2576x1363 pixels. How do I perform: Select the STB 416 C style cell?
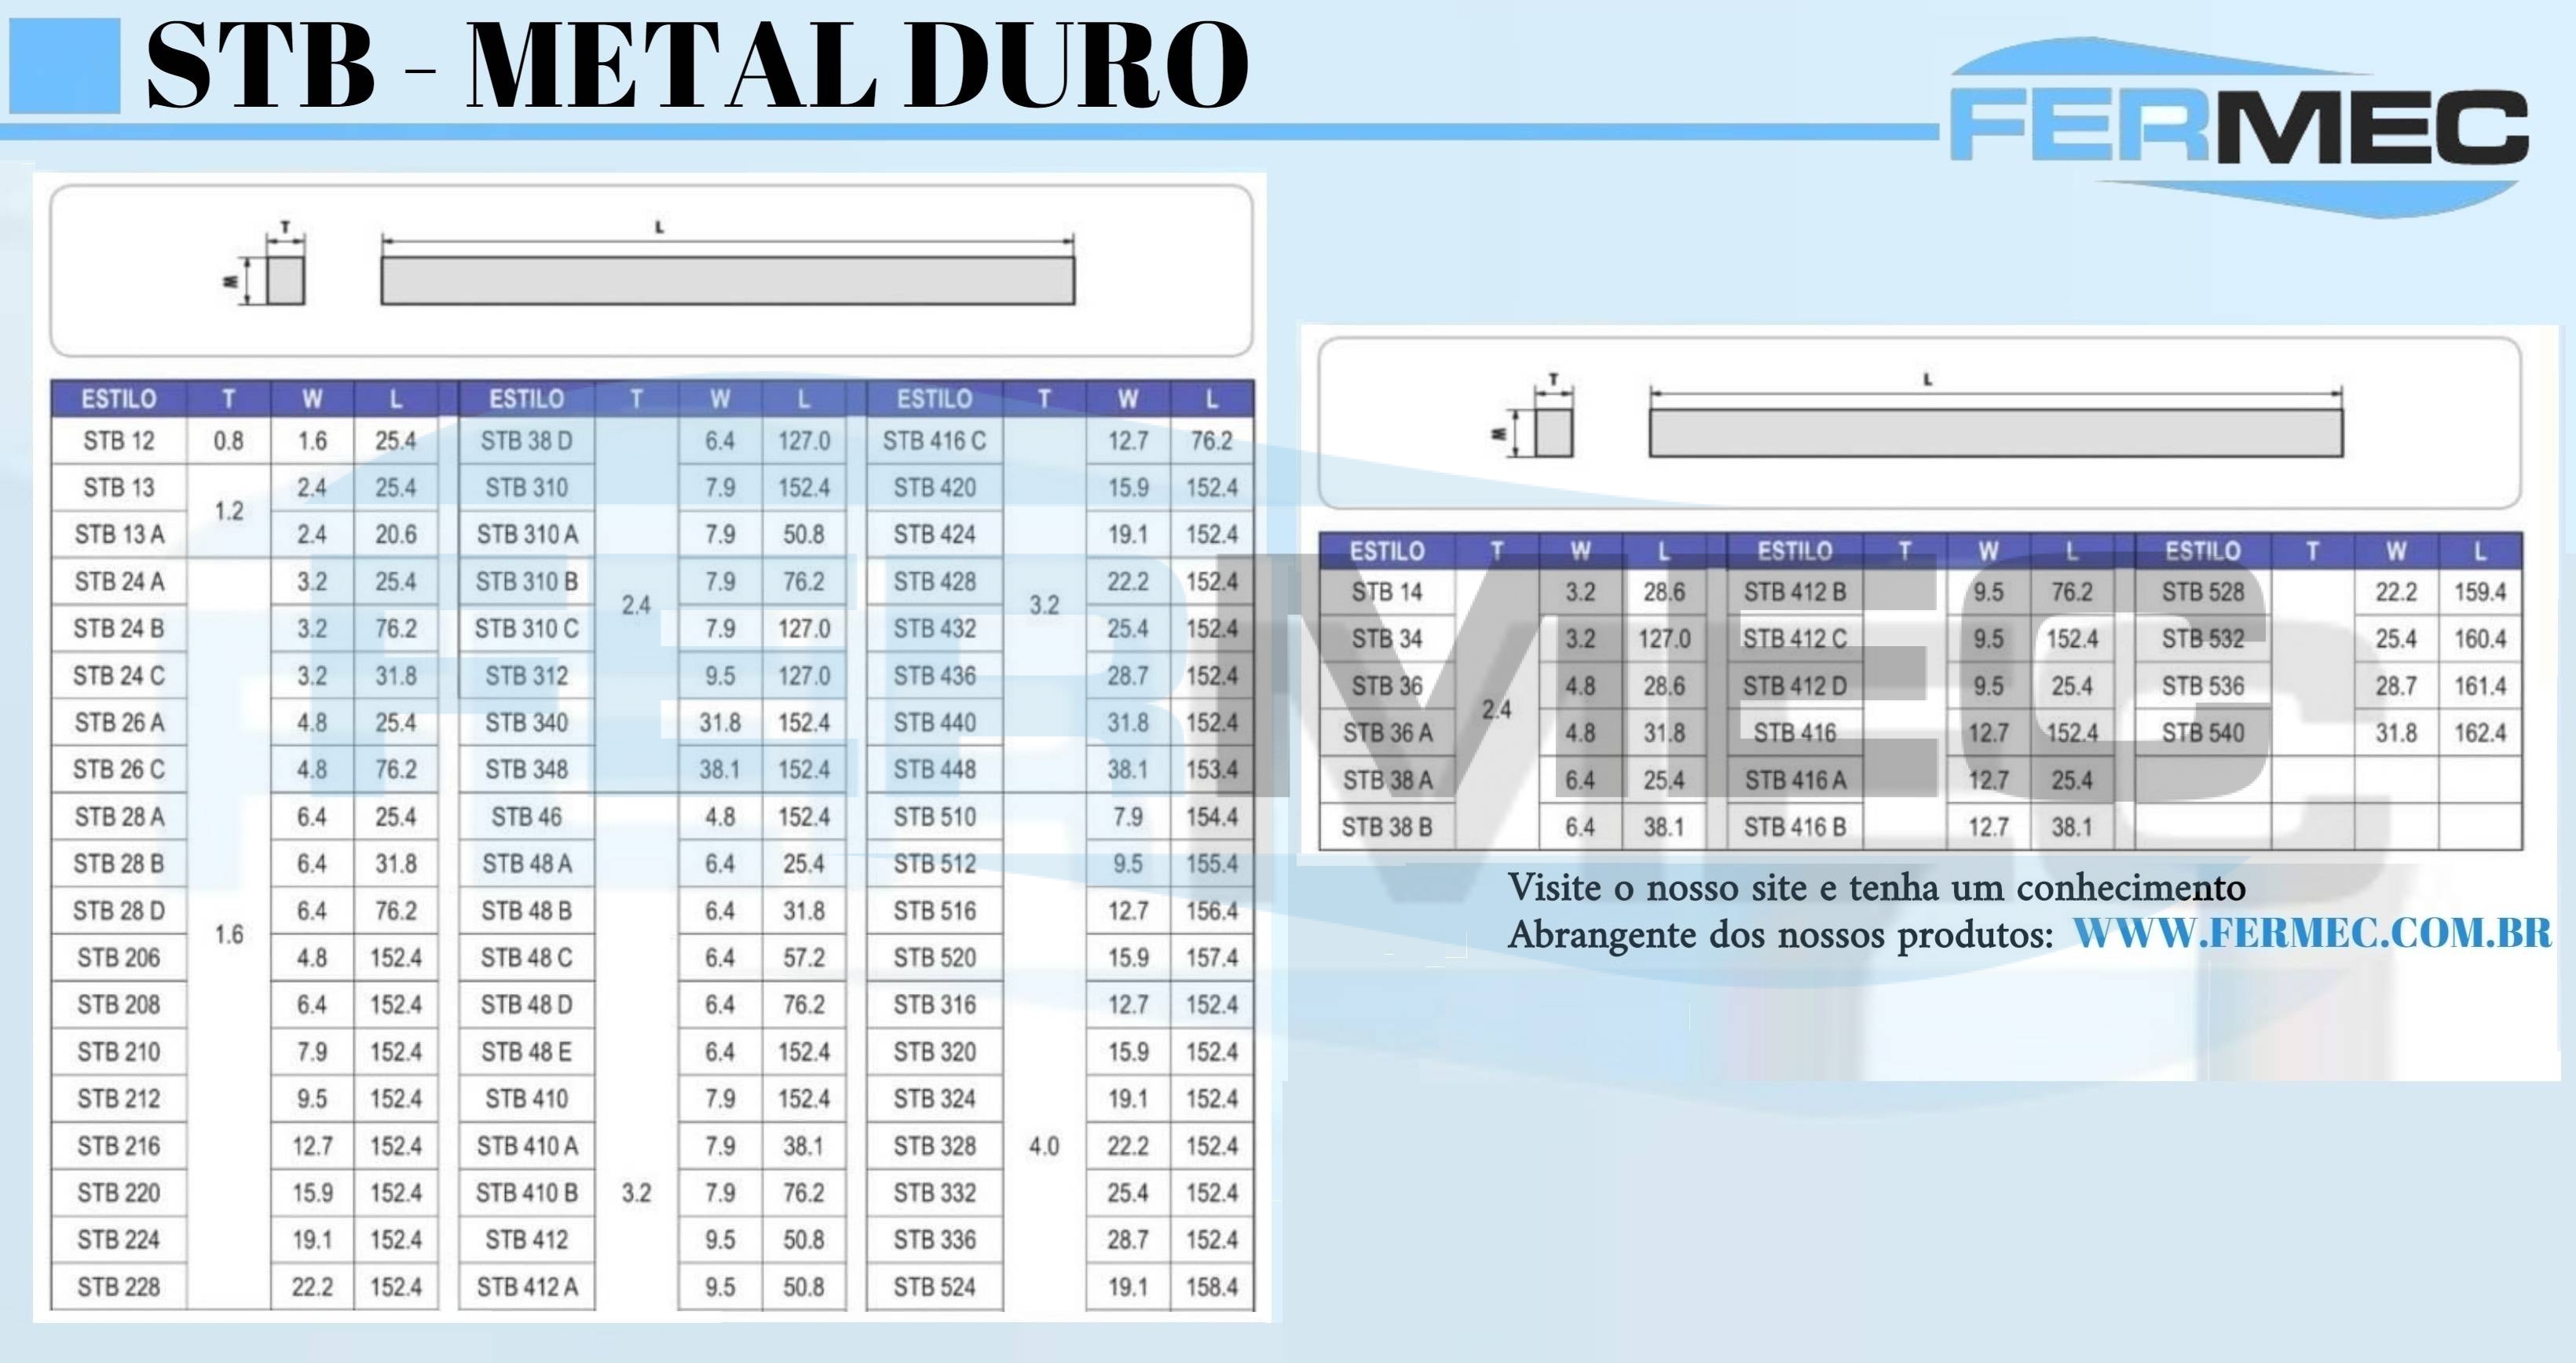(935, 441)
